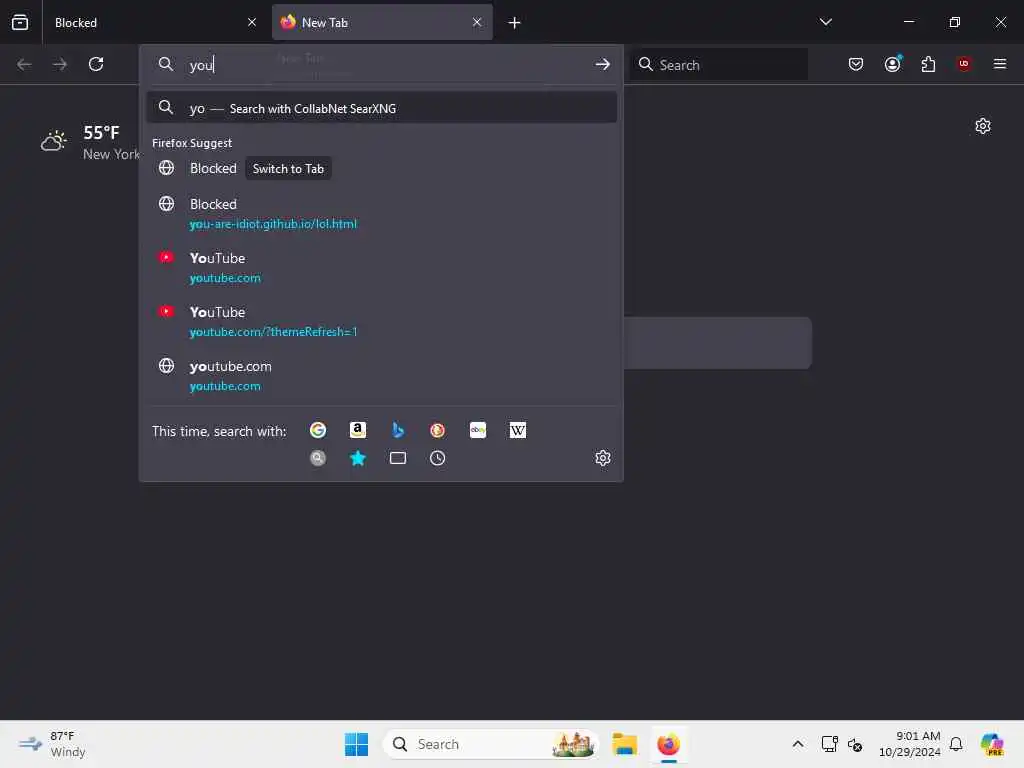Open File Explorer from taskbar
The height and width of the screenshot is (768, 1024).
625,744
